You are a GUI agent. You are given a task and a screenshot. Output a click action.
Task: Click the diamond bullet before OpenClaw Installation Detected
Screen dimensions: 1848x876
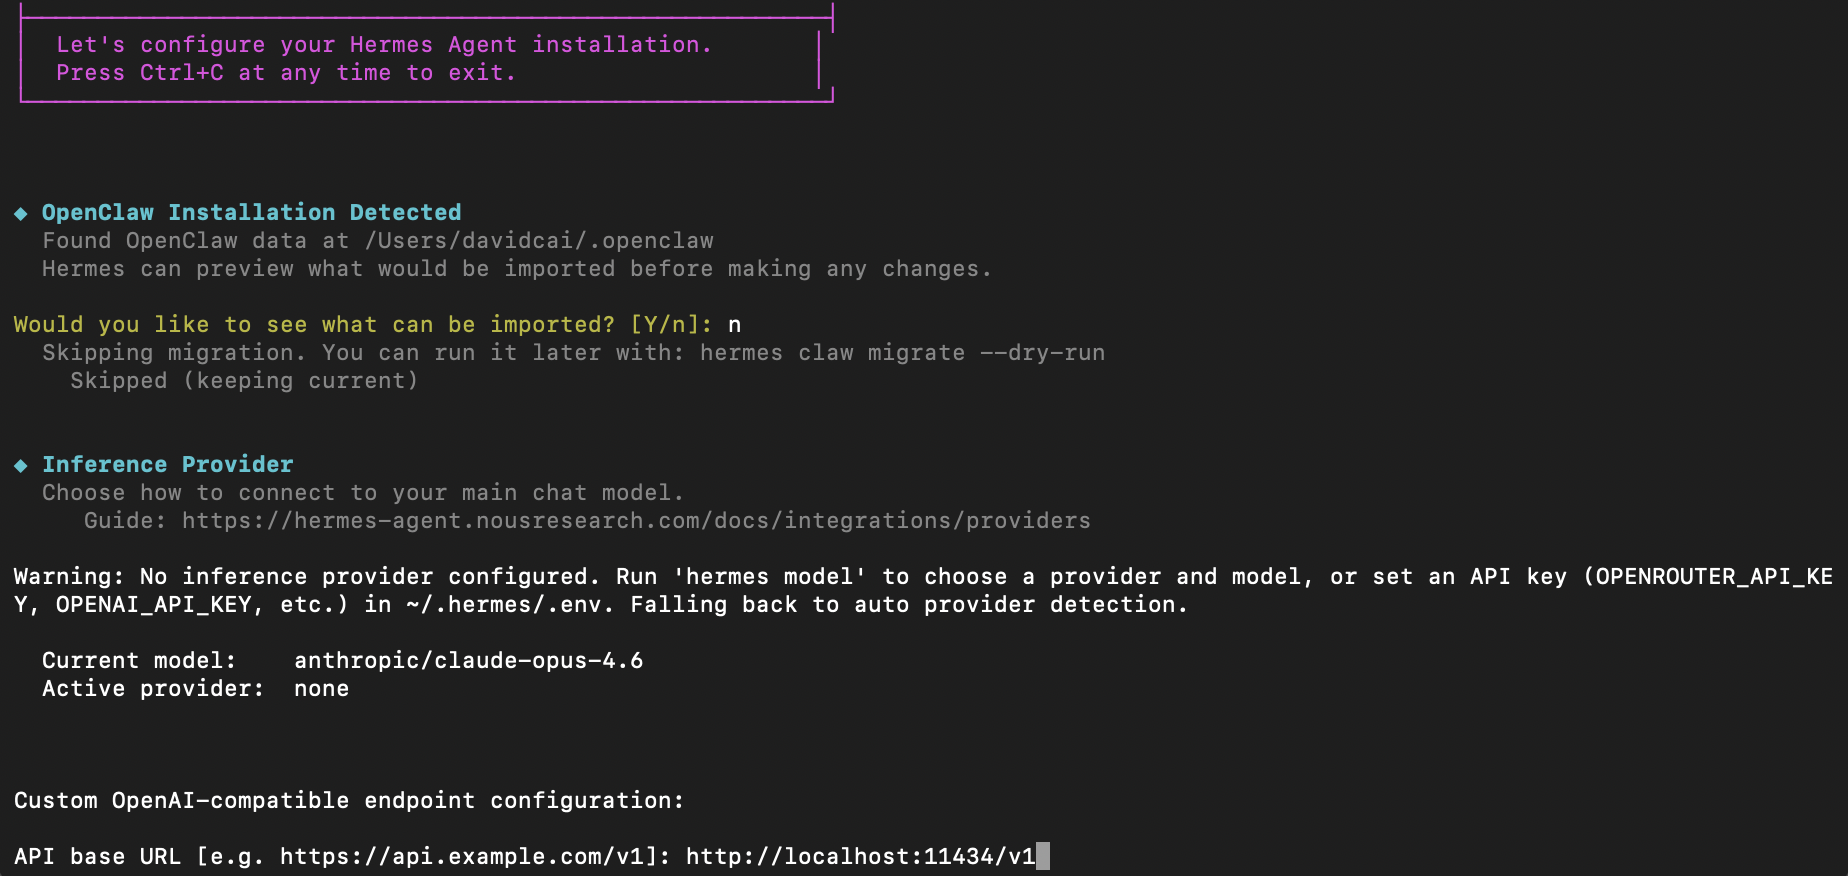tap(21, 213)
